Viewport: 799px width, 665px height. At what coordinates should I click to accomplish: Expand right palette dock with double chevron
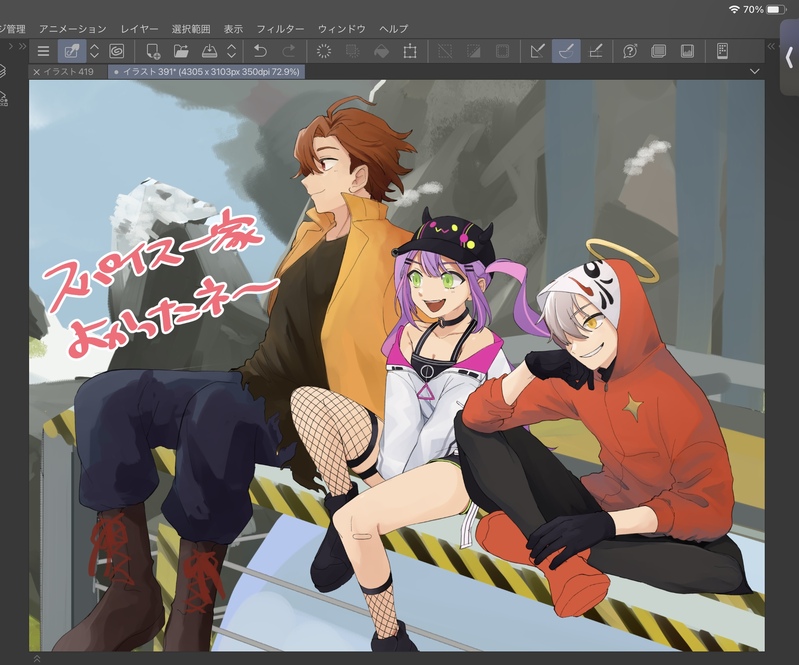[x=771, y=46]
